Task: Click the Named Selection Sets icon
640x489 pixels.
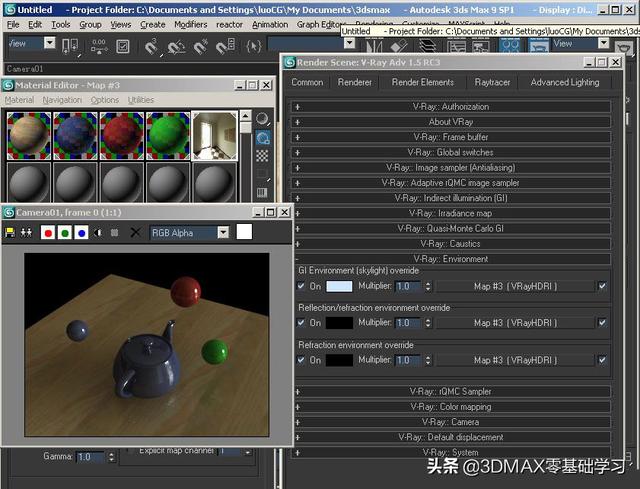Action: pyautogui.click(x=253, y=46)
